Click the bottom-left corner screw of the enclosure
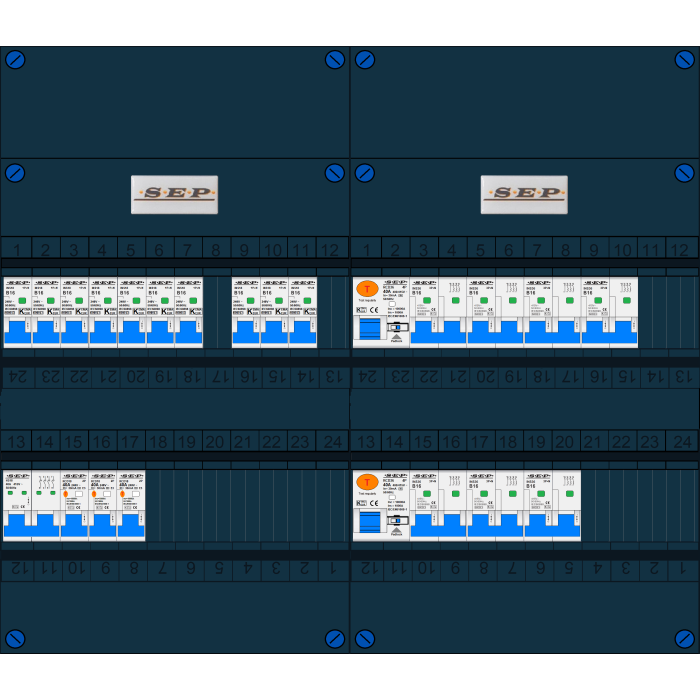The height and width of the screenshot is (700, 700). click(15, 639)
